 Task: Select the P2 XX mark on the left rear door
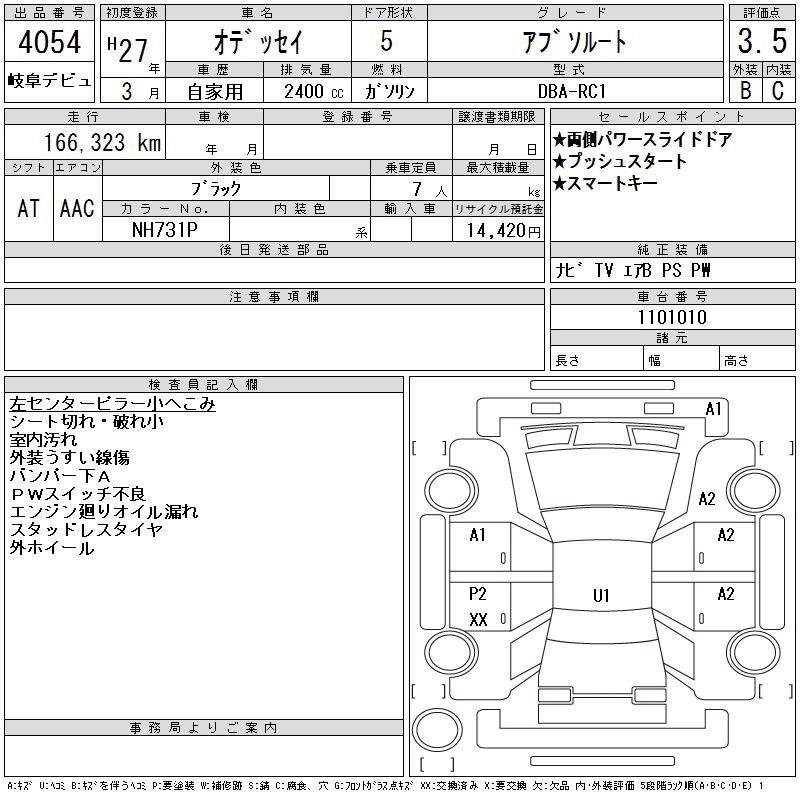pos(478,607)
